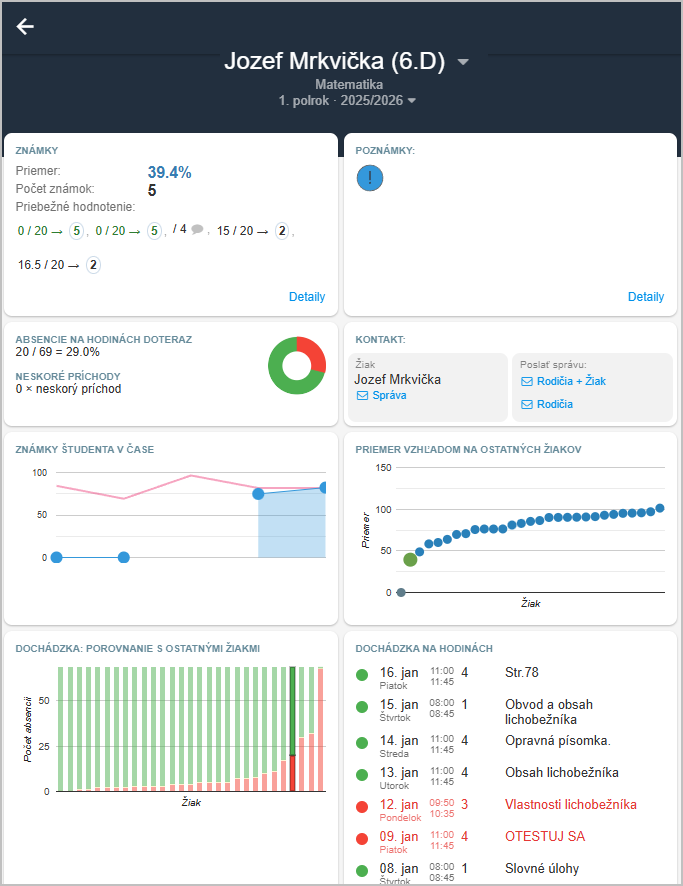Click the red absence dot for 12. jan
This screenshot has height=886, width=683.
(x=362, y=806)
